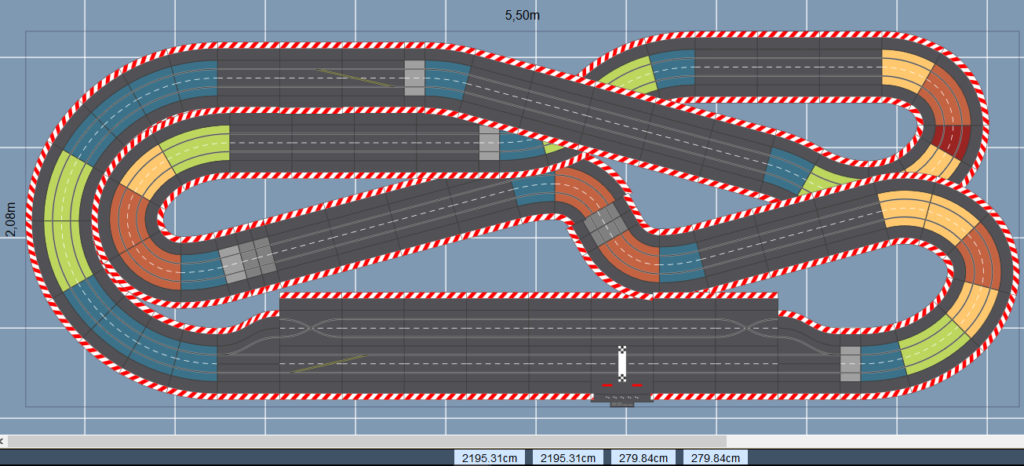Click the yellow diagonal marking on the top straight

[355, 78]
